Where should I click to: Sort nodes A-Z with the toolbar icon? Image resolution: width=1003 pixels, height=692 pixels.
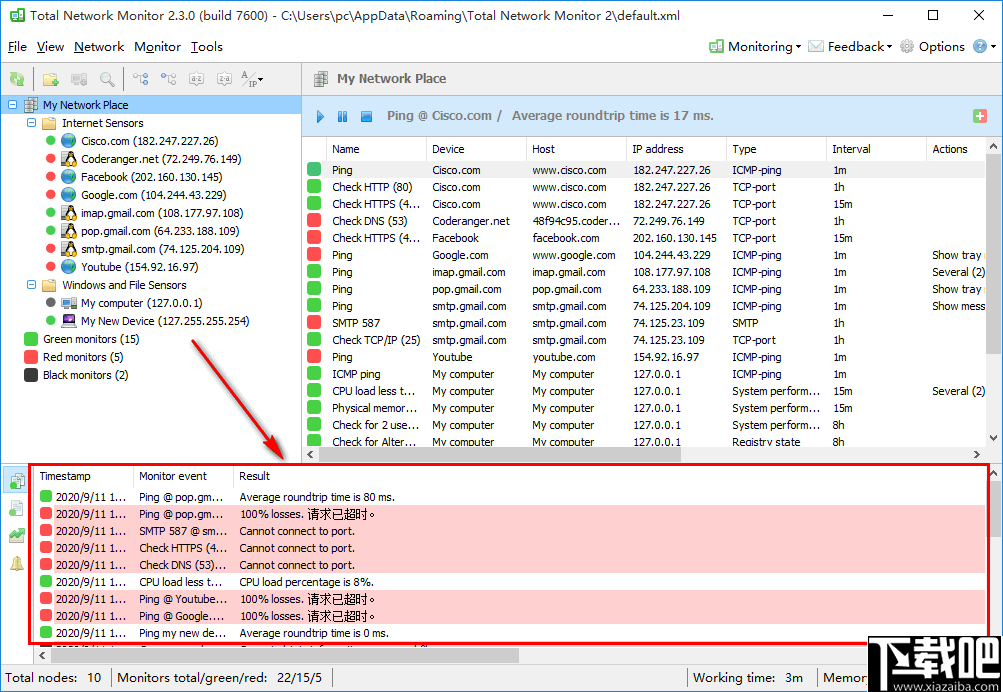point(196,79)
